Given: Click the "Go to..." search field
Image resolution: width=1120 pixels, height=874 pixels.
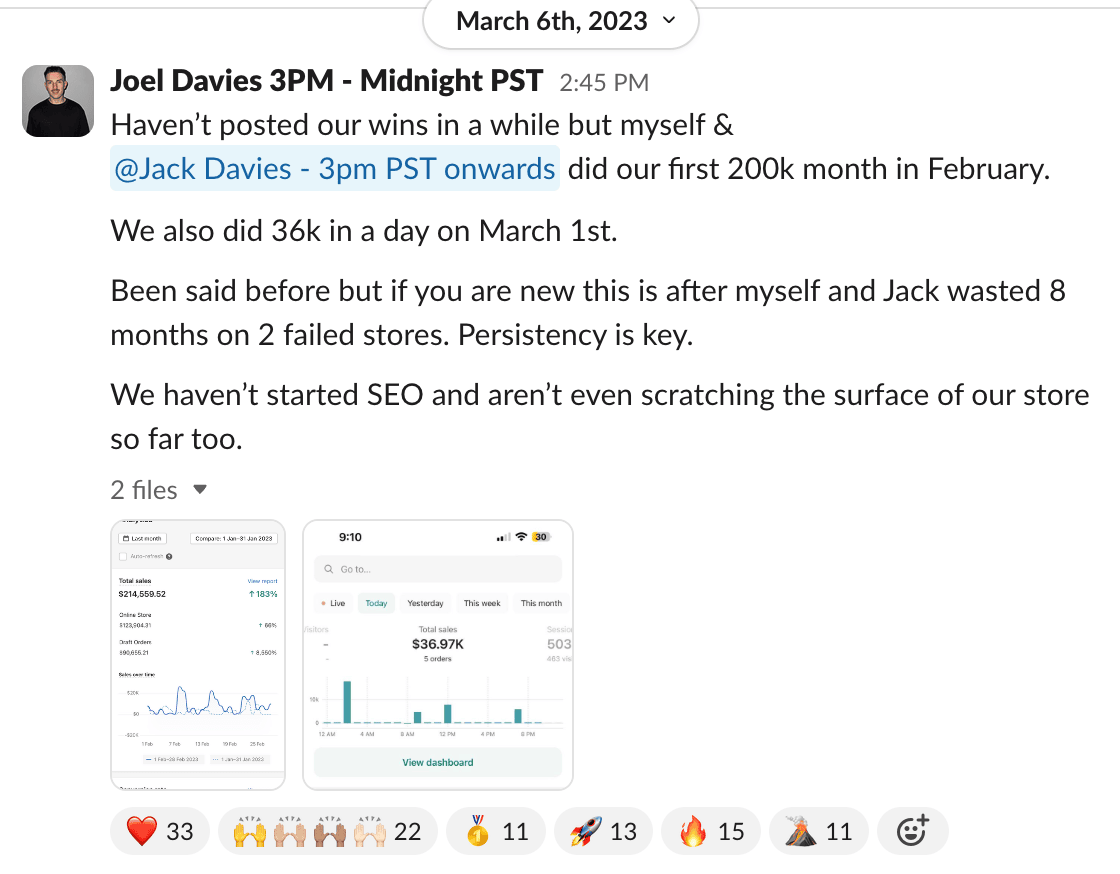Looking at the screenshot, I should click(438, 569).
